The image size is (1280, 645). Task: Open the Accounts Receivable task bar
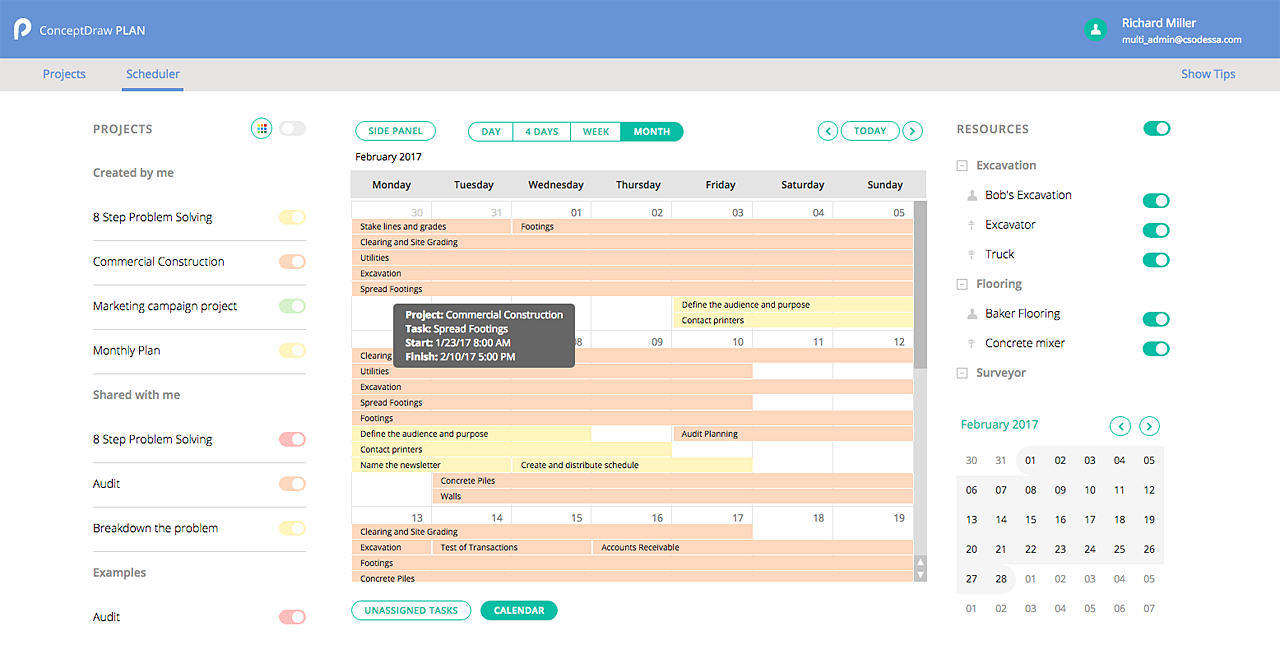coord(753,548)
